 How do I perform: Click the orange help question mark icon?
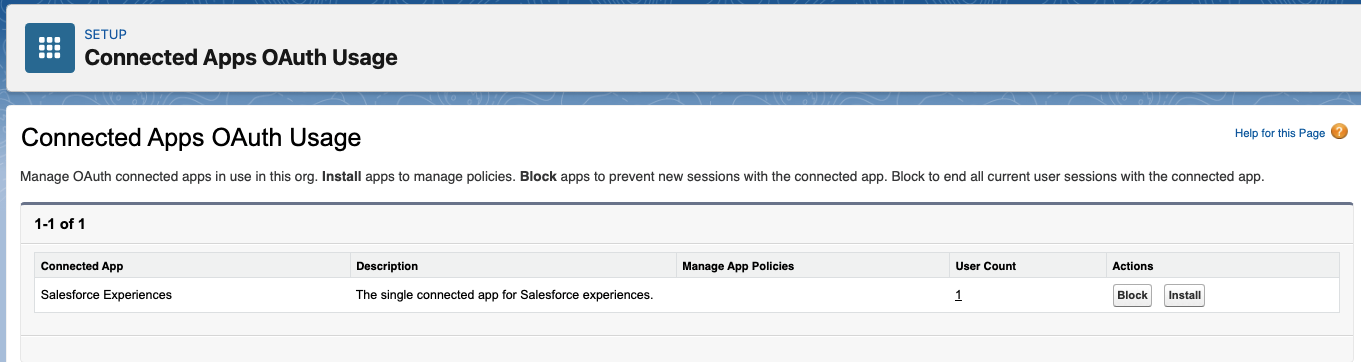click(x=1339, y=132)
